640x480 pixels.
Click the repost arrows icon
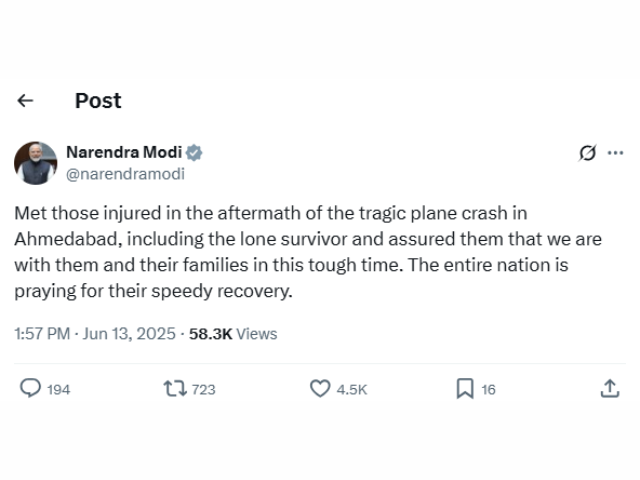175,389
